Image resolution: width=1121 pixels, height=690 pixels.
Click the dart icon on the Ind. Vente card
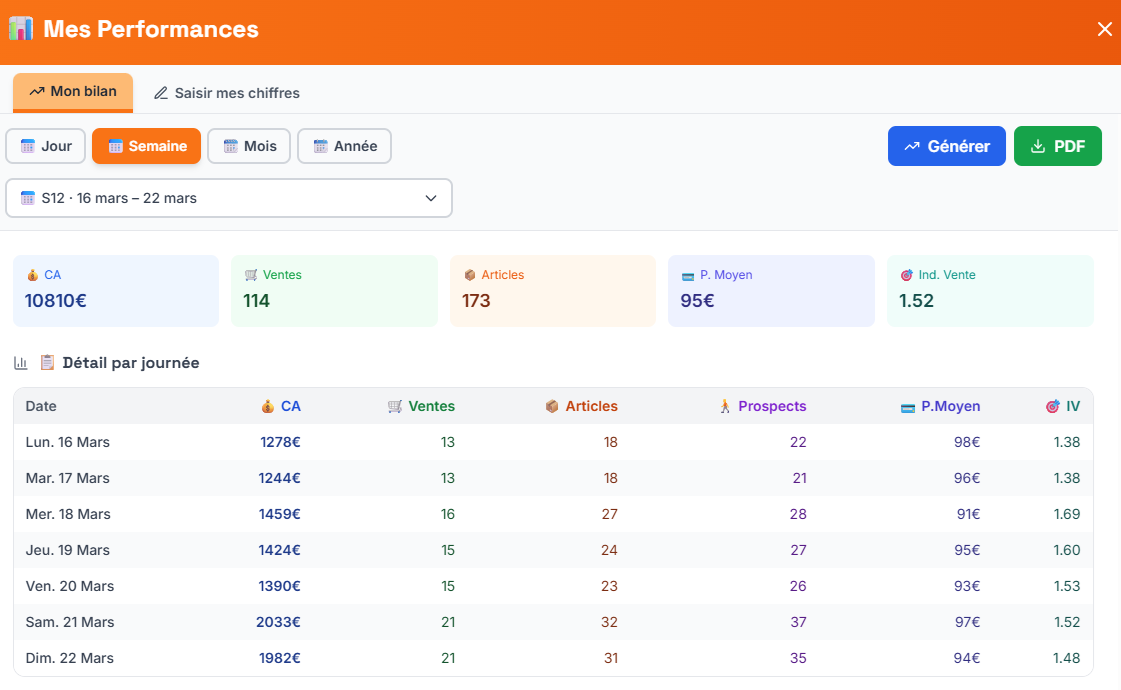click(906, 274)
